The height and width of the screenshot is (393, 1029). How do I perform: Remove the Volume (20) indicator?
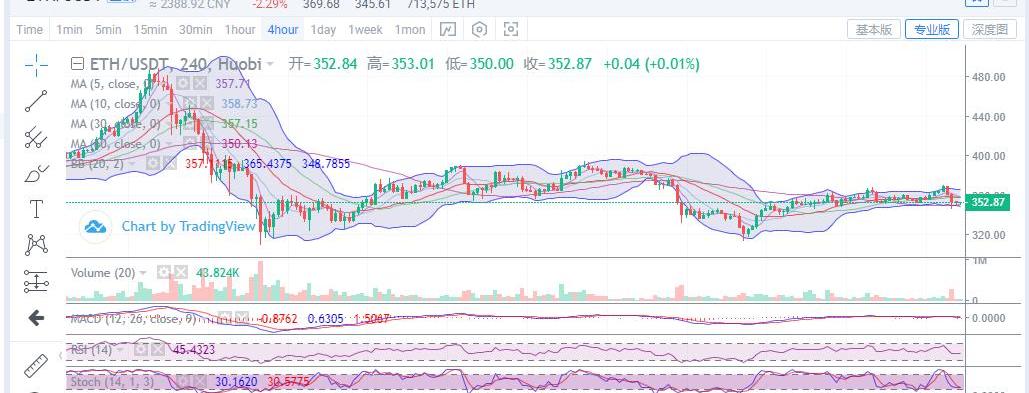181,272
